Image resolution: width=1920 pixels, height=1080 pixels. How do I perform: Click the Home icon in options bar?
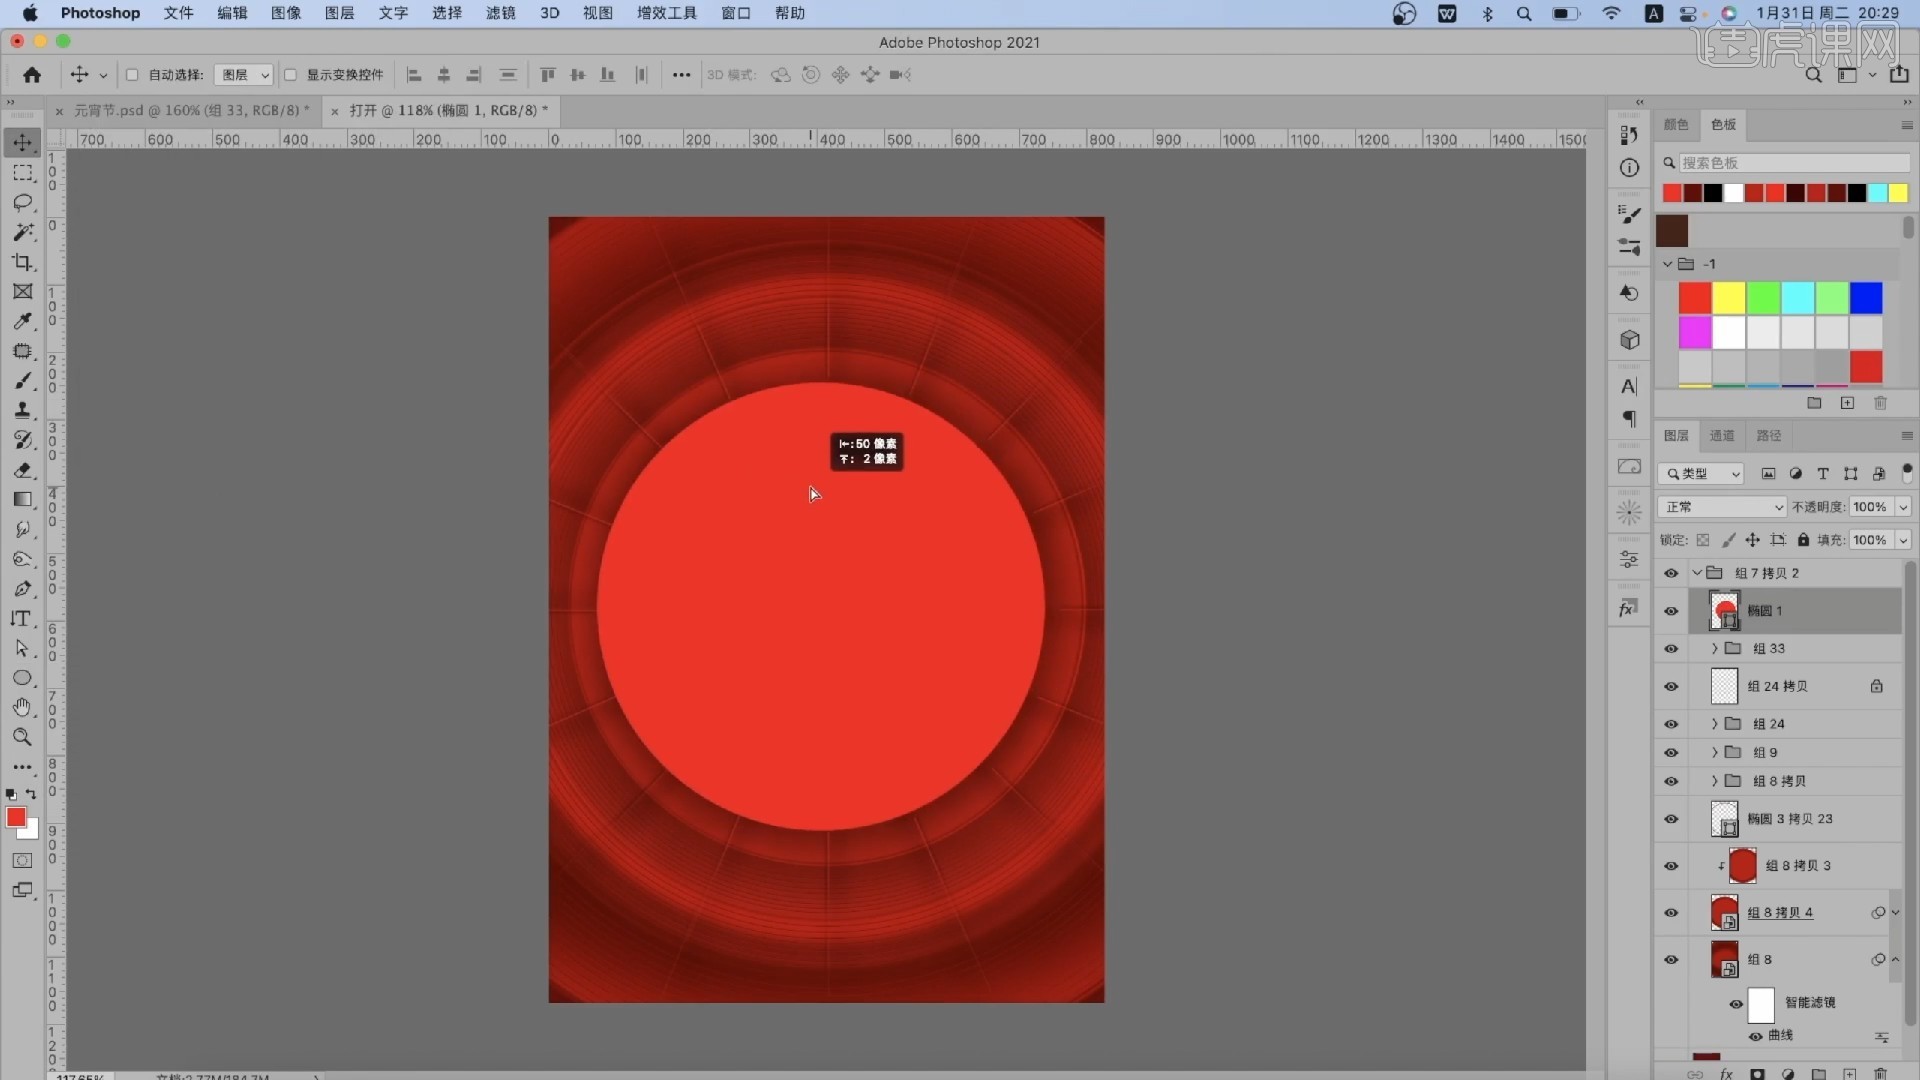point(32,75)
